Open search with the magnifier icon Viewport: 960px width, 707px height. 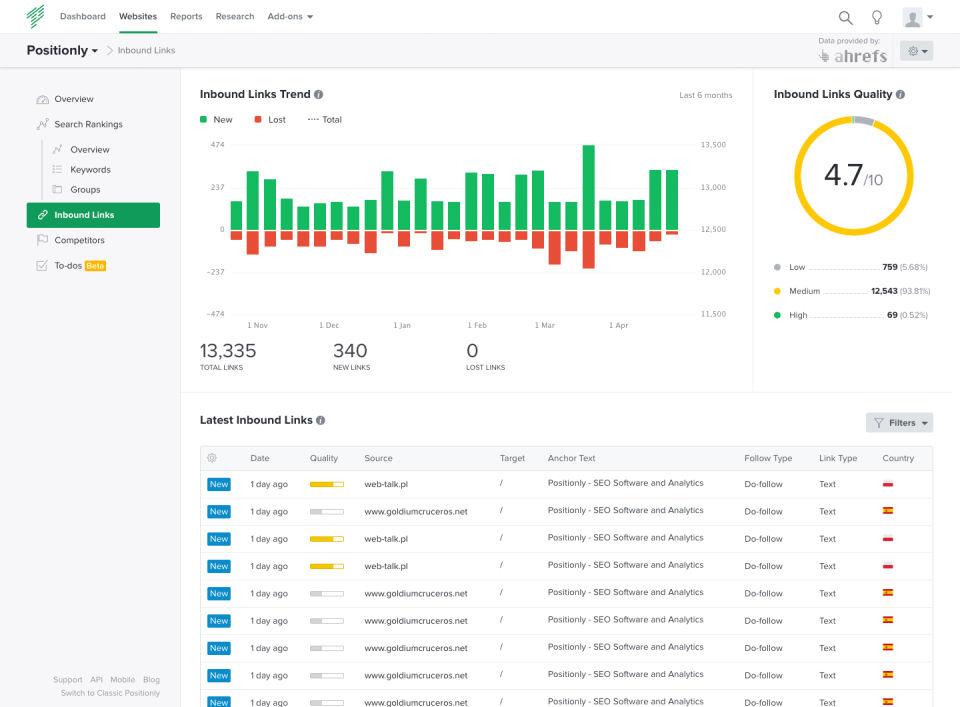[x=845, y=17]
